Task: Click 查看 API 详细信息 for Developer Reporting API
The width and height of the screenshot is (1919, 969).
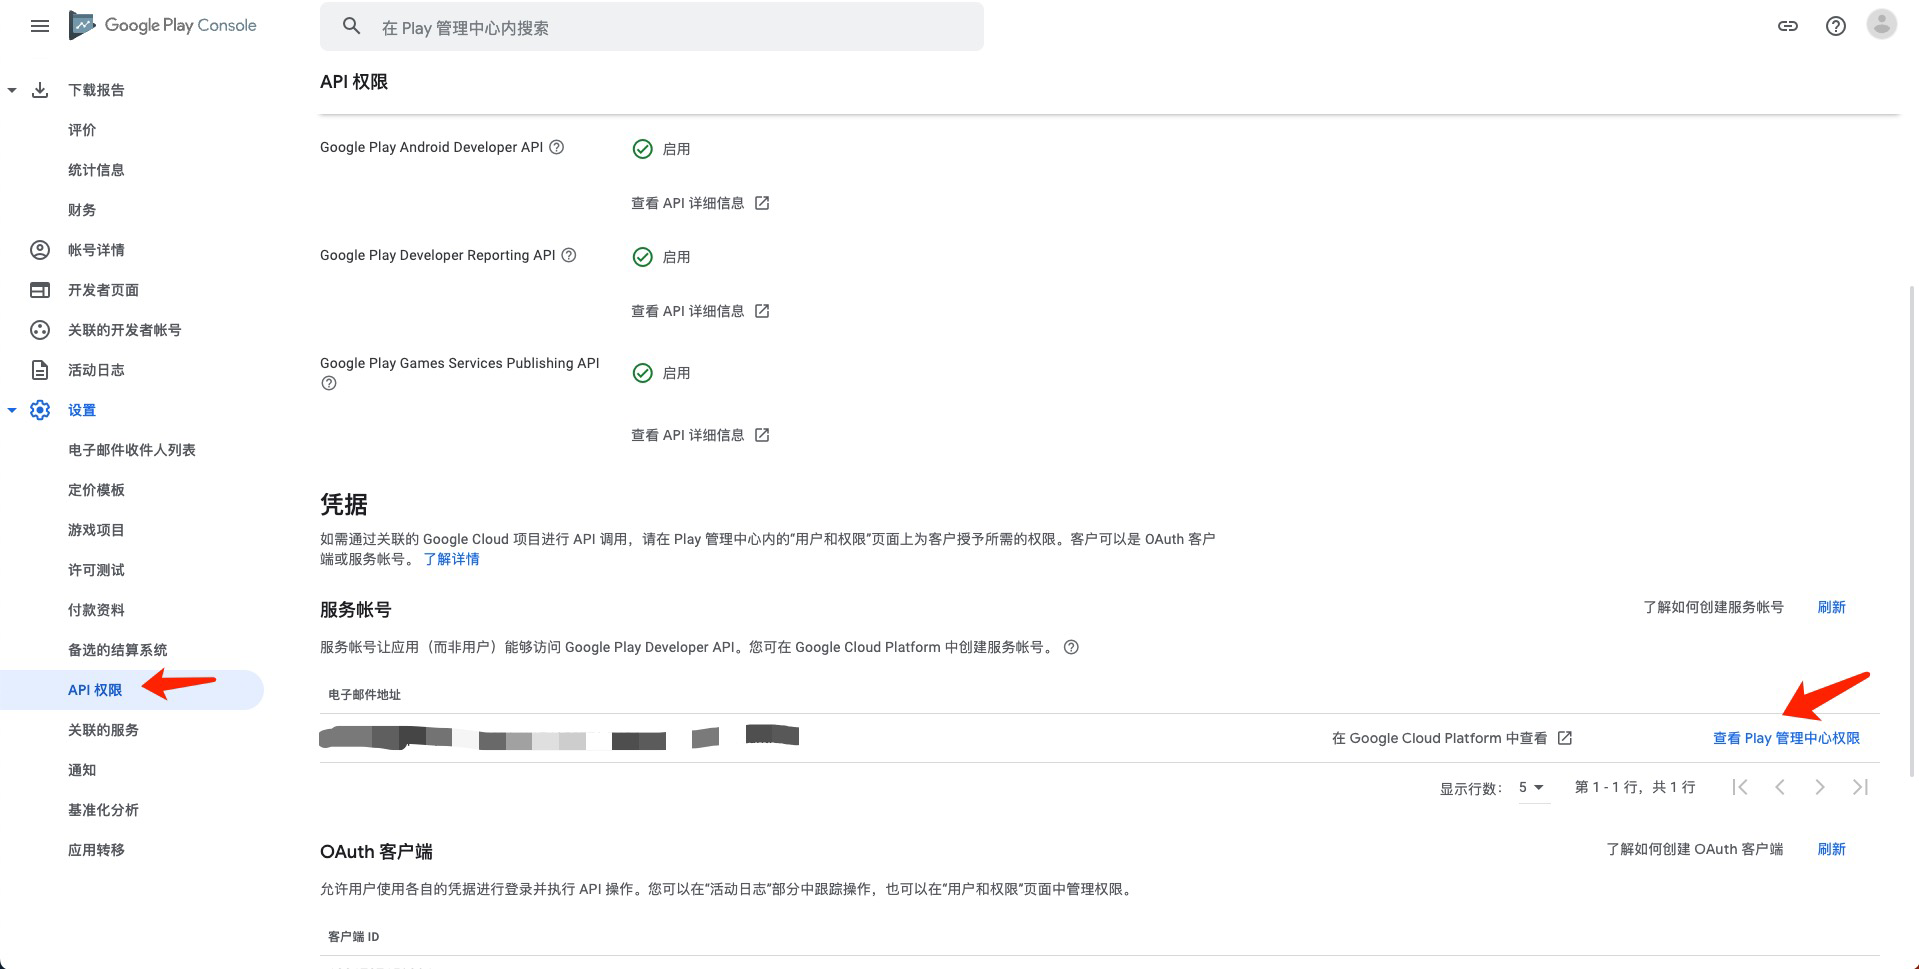Action: tap(687, 311)
